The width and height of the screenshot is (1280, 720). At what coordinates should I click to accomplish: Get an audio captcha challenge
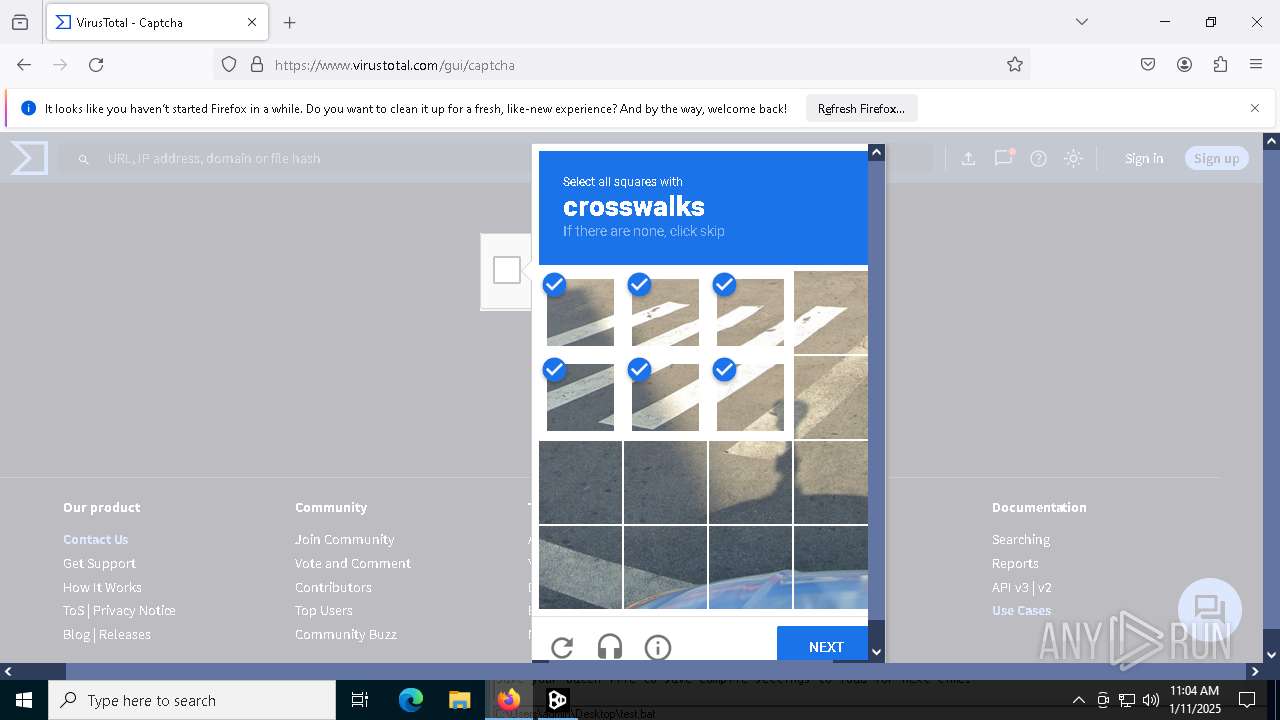click(x=610, y=647)
